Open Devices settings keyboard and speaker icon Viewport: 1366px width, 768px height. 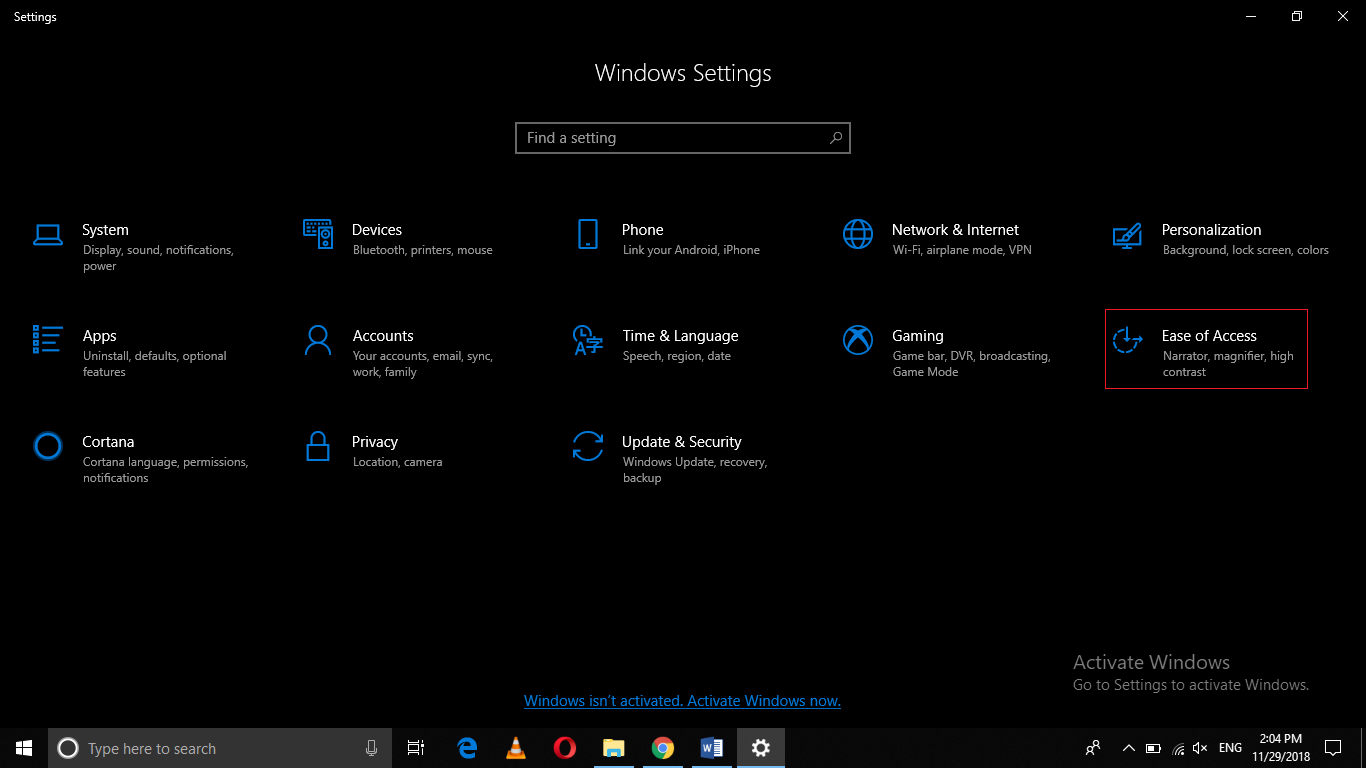[x=318, y=234]
